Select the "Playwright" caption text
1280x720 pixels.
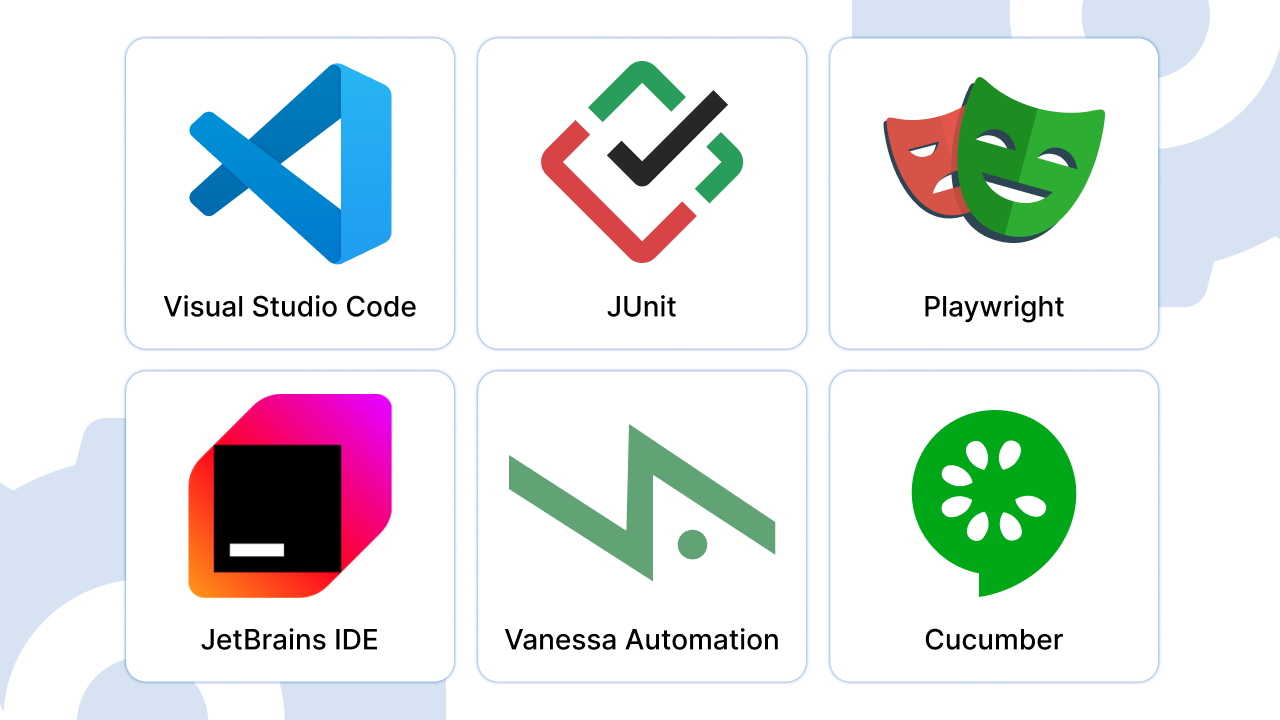click(994, 307)
